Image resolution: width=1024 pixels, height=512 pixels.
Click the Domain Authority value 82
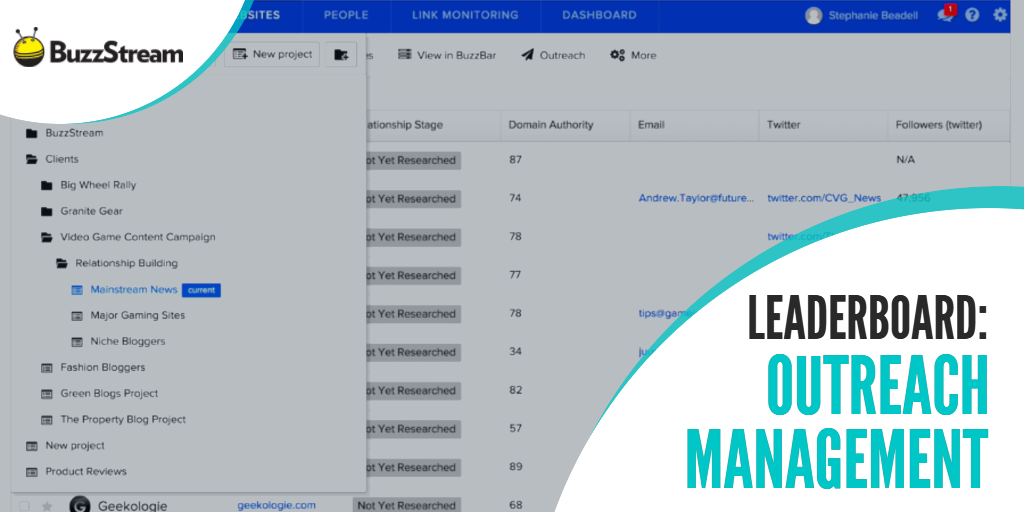click(515, 390)
